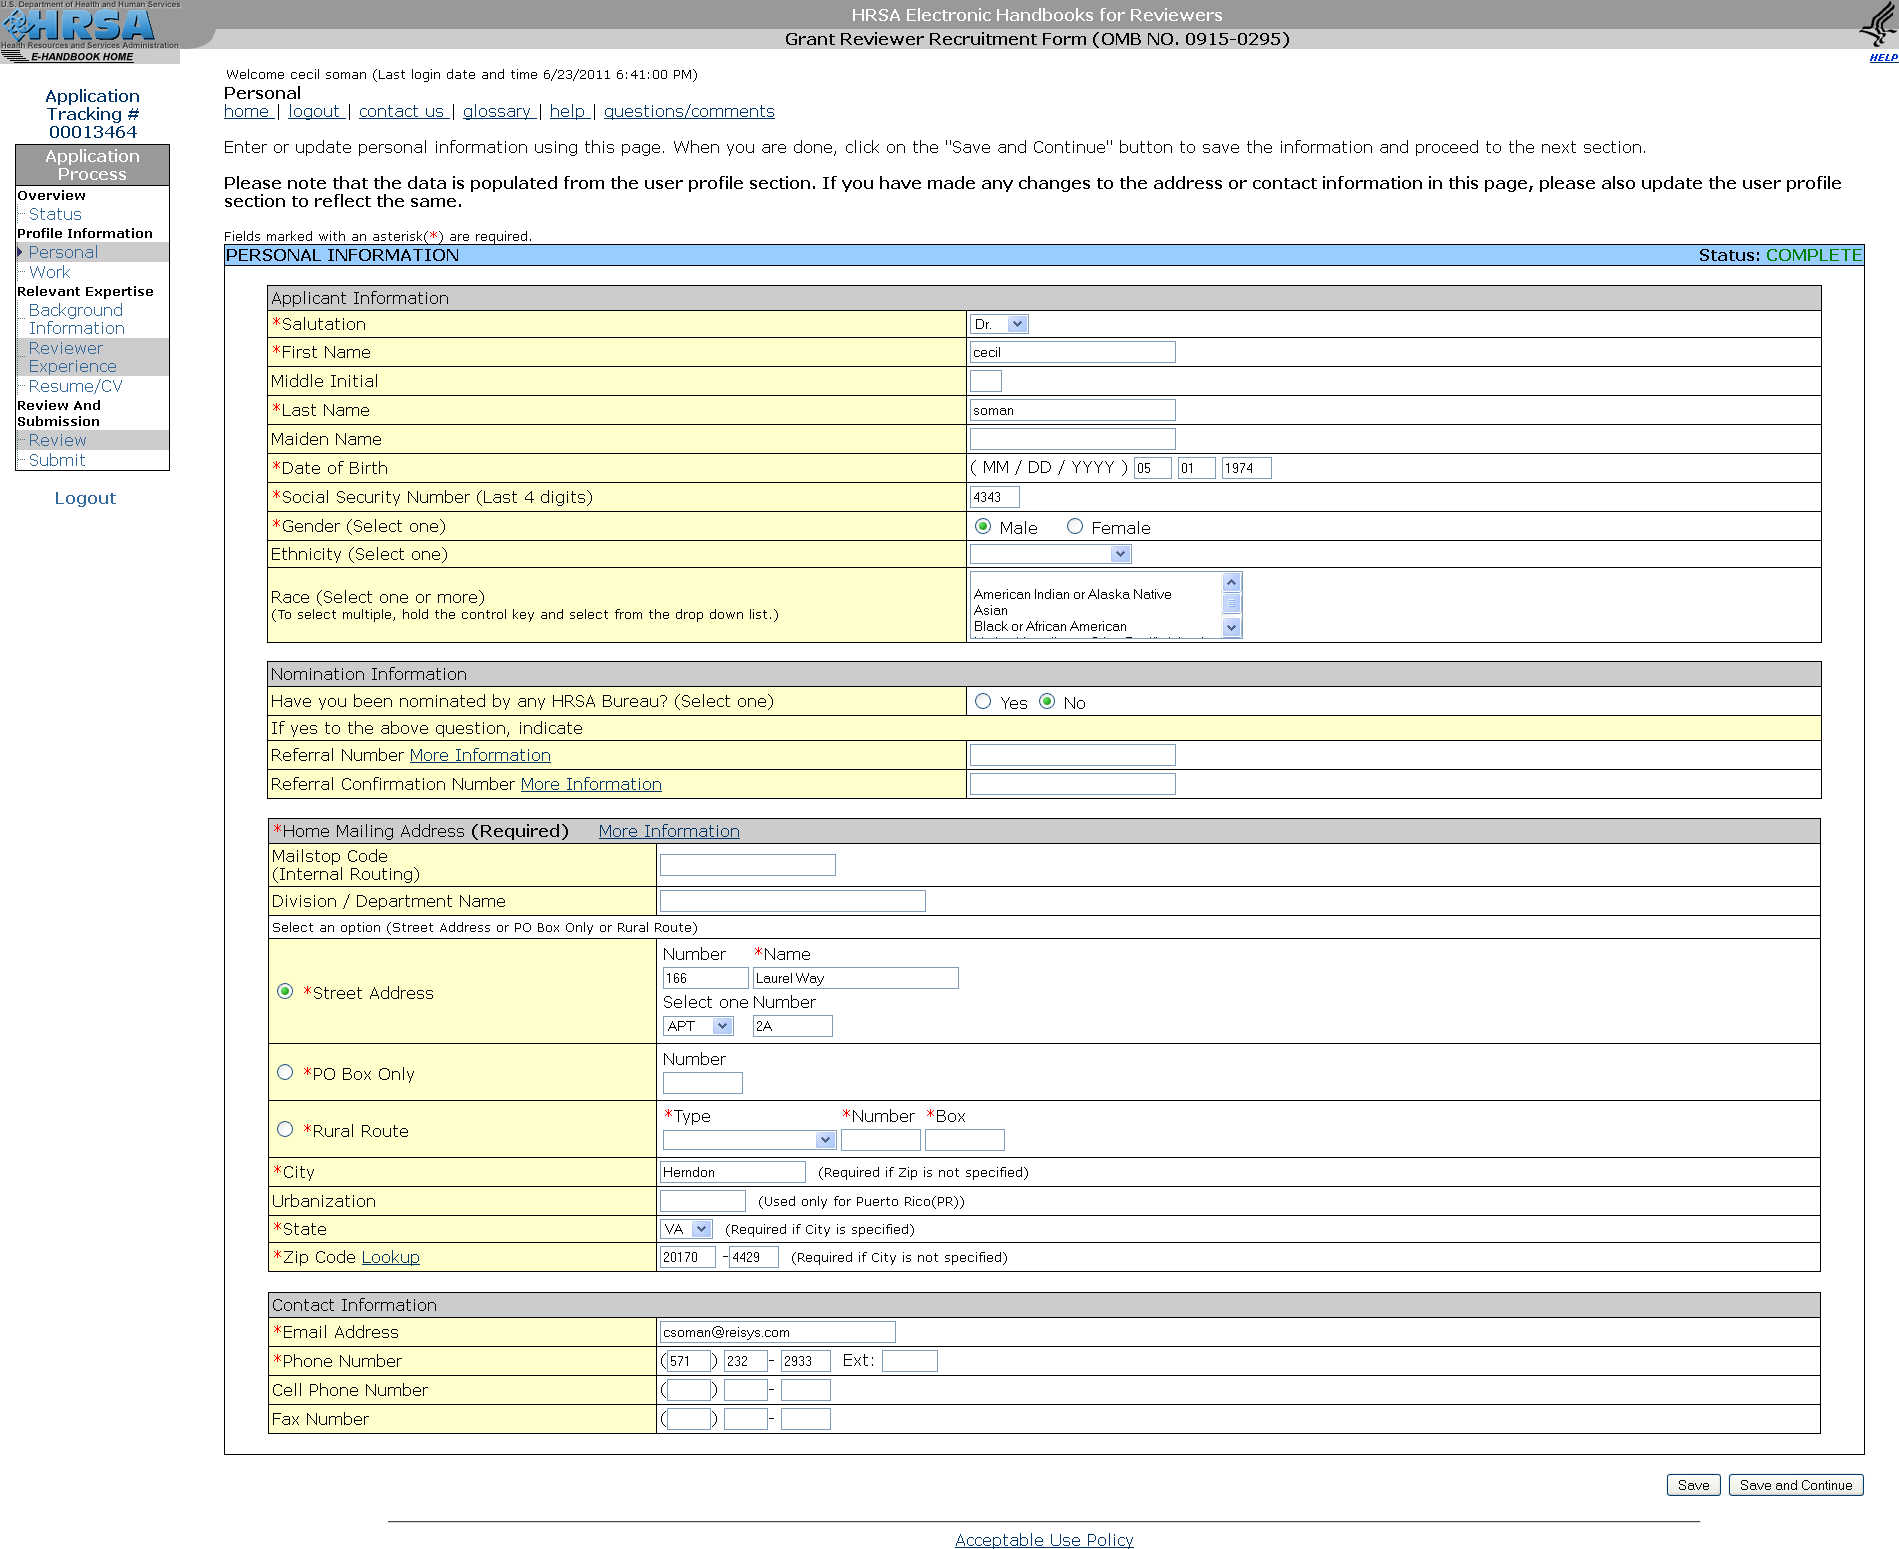The height and width of the screenshot is (1549, 1899).
Task: Open the APT unit type dropdown
Action: coord(698,1026)
